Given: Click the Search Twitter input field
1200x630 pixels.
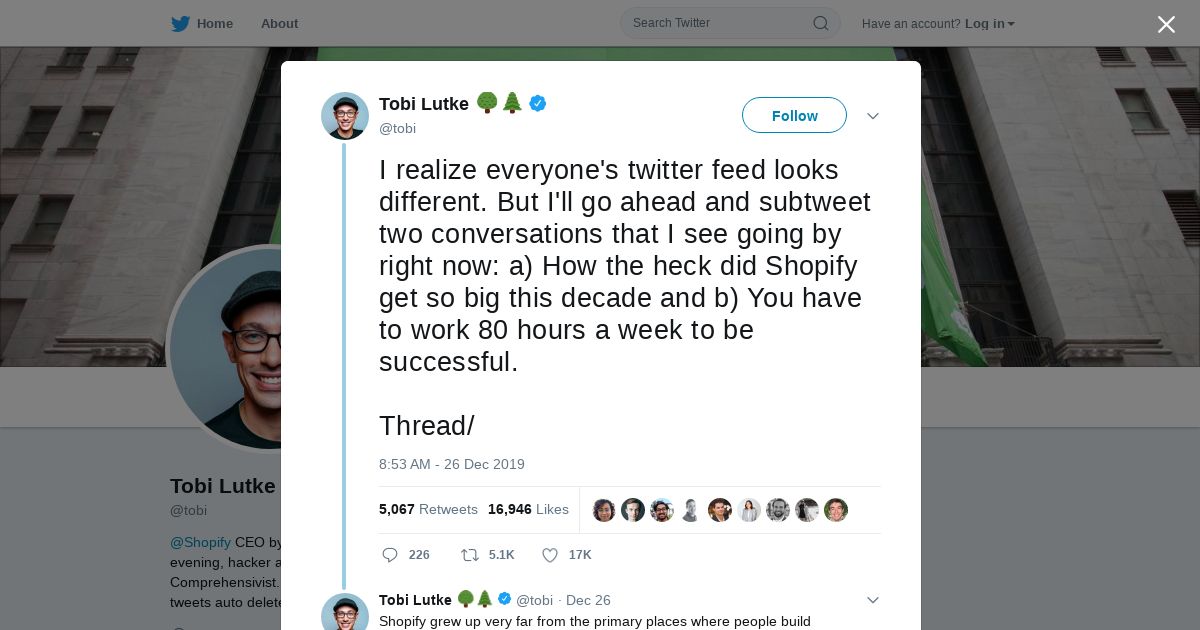Looking at the screenshot, I should tap(715, 23).
